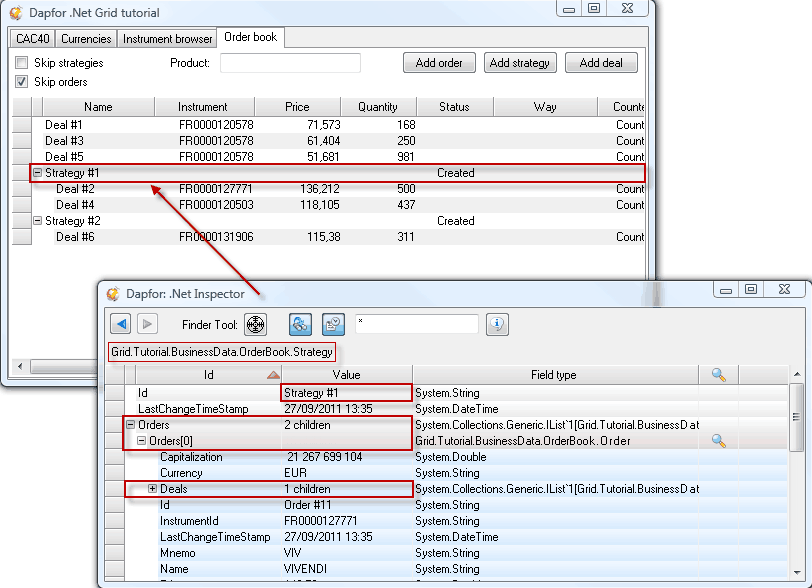Image resolution: width=812 pixels, height=588 pixels.
Task: Click sort arrow on Id column header
Action: coord(273,375)
